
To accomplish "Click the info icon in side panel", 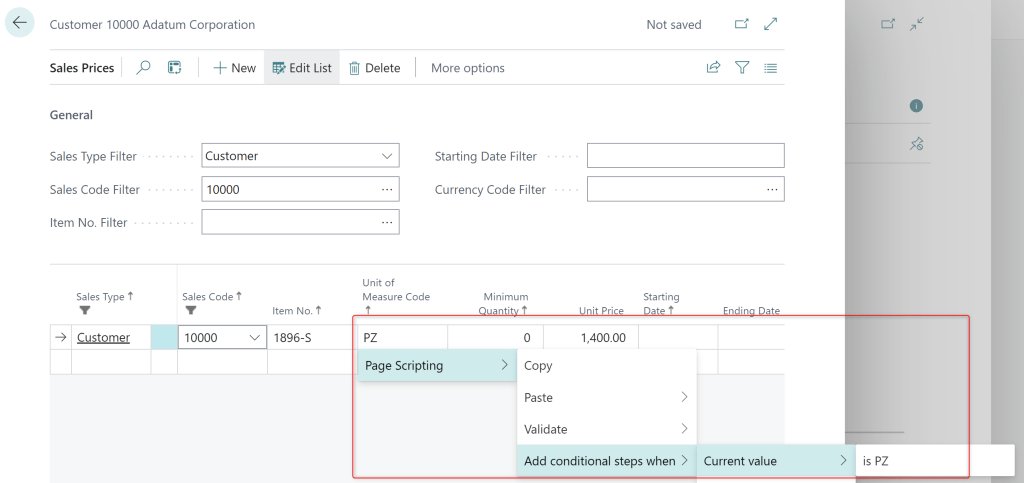I will pyautogui.click(x=915, y=106).
